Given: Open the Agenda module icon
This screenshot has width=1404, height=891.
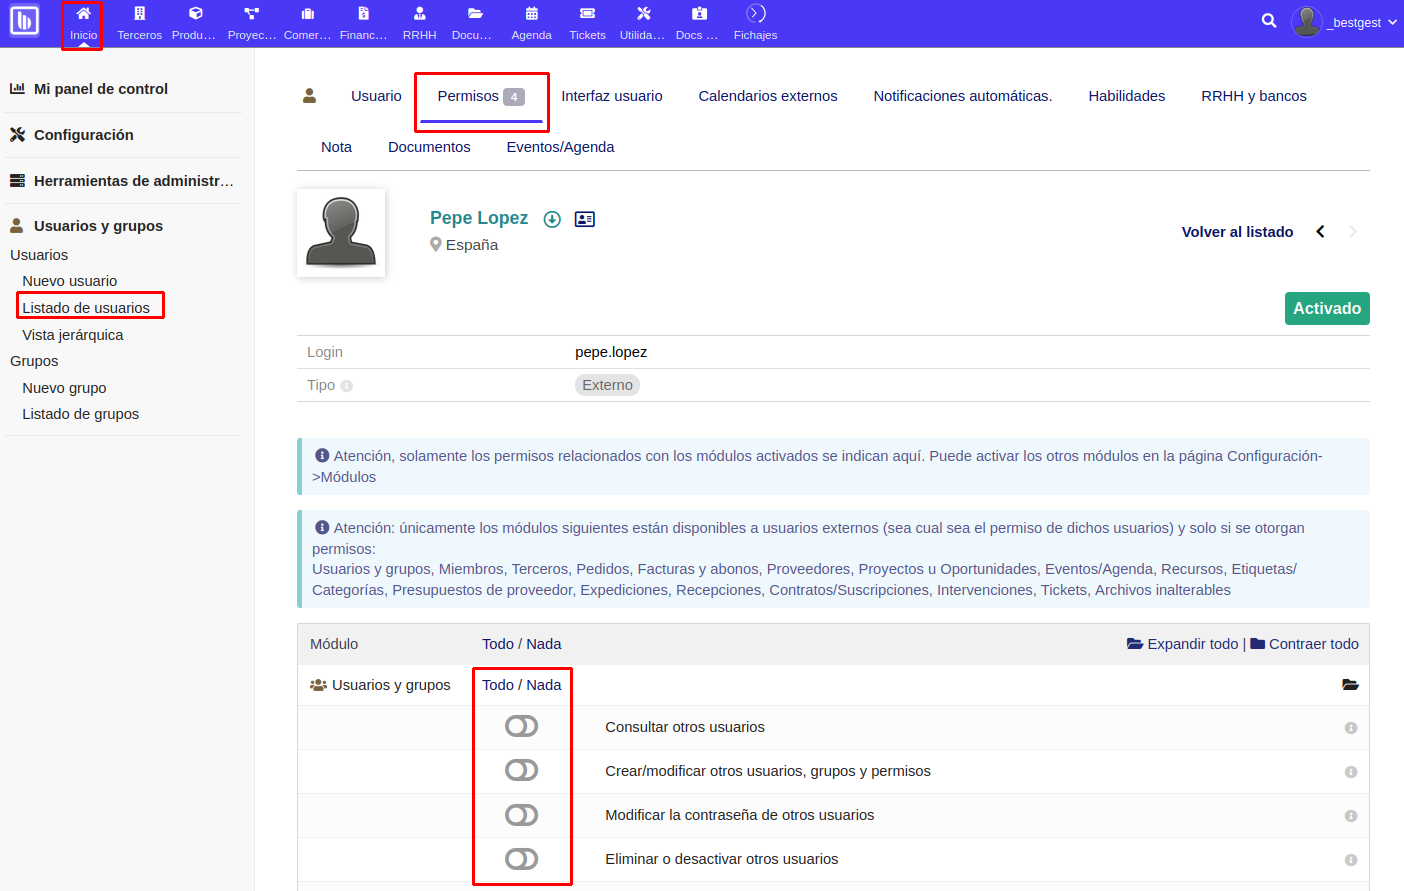Looking at the screenshot, I should 531,22.
